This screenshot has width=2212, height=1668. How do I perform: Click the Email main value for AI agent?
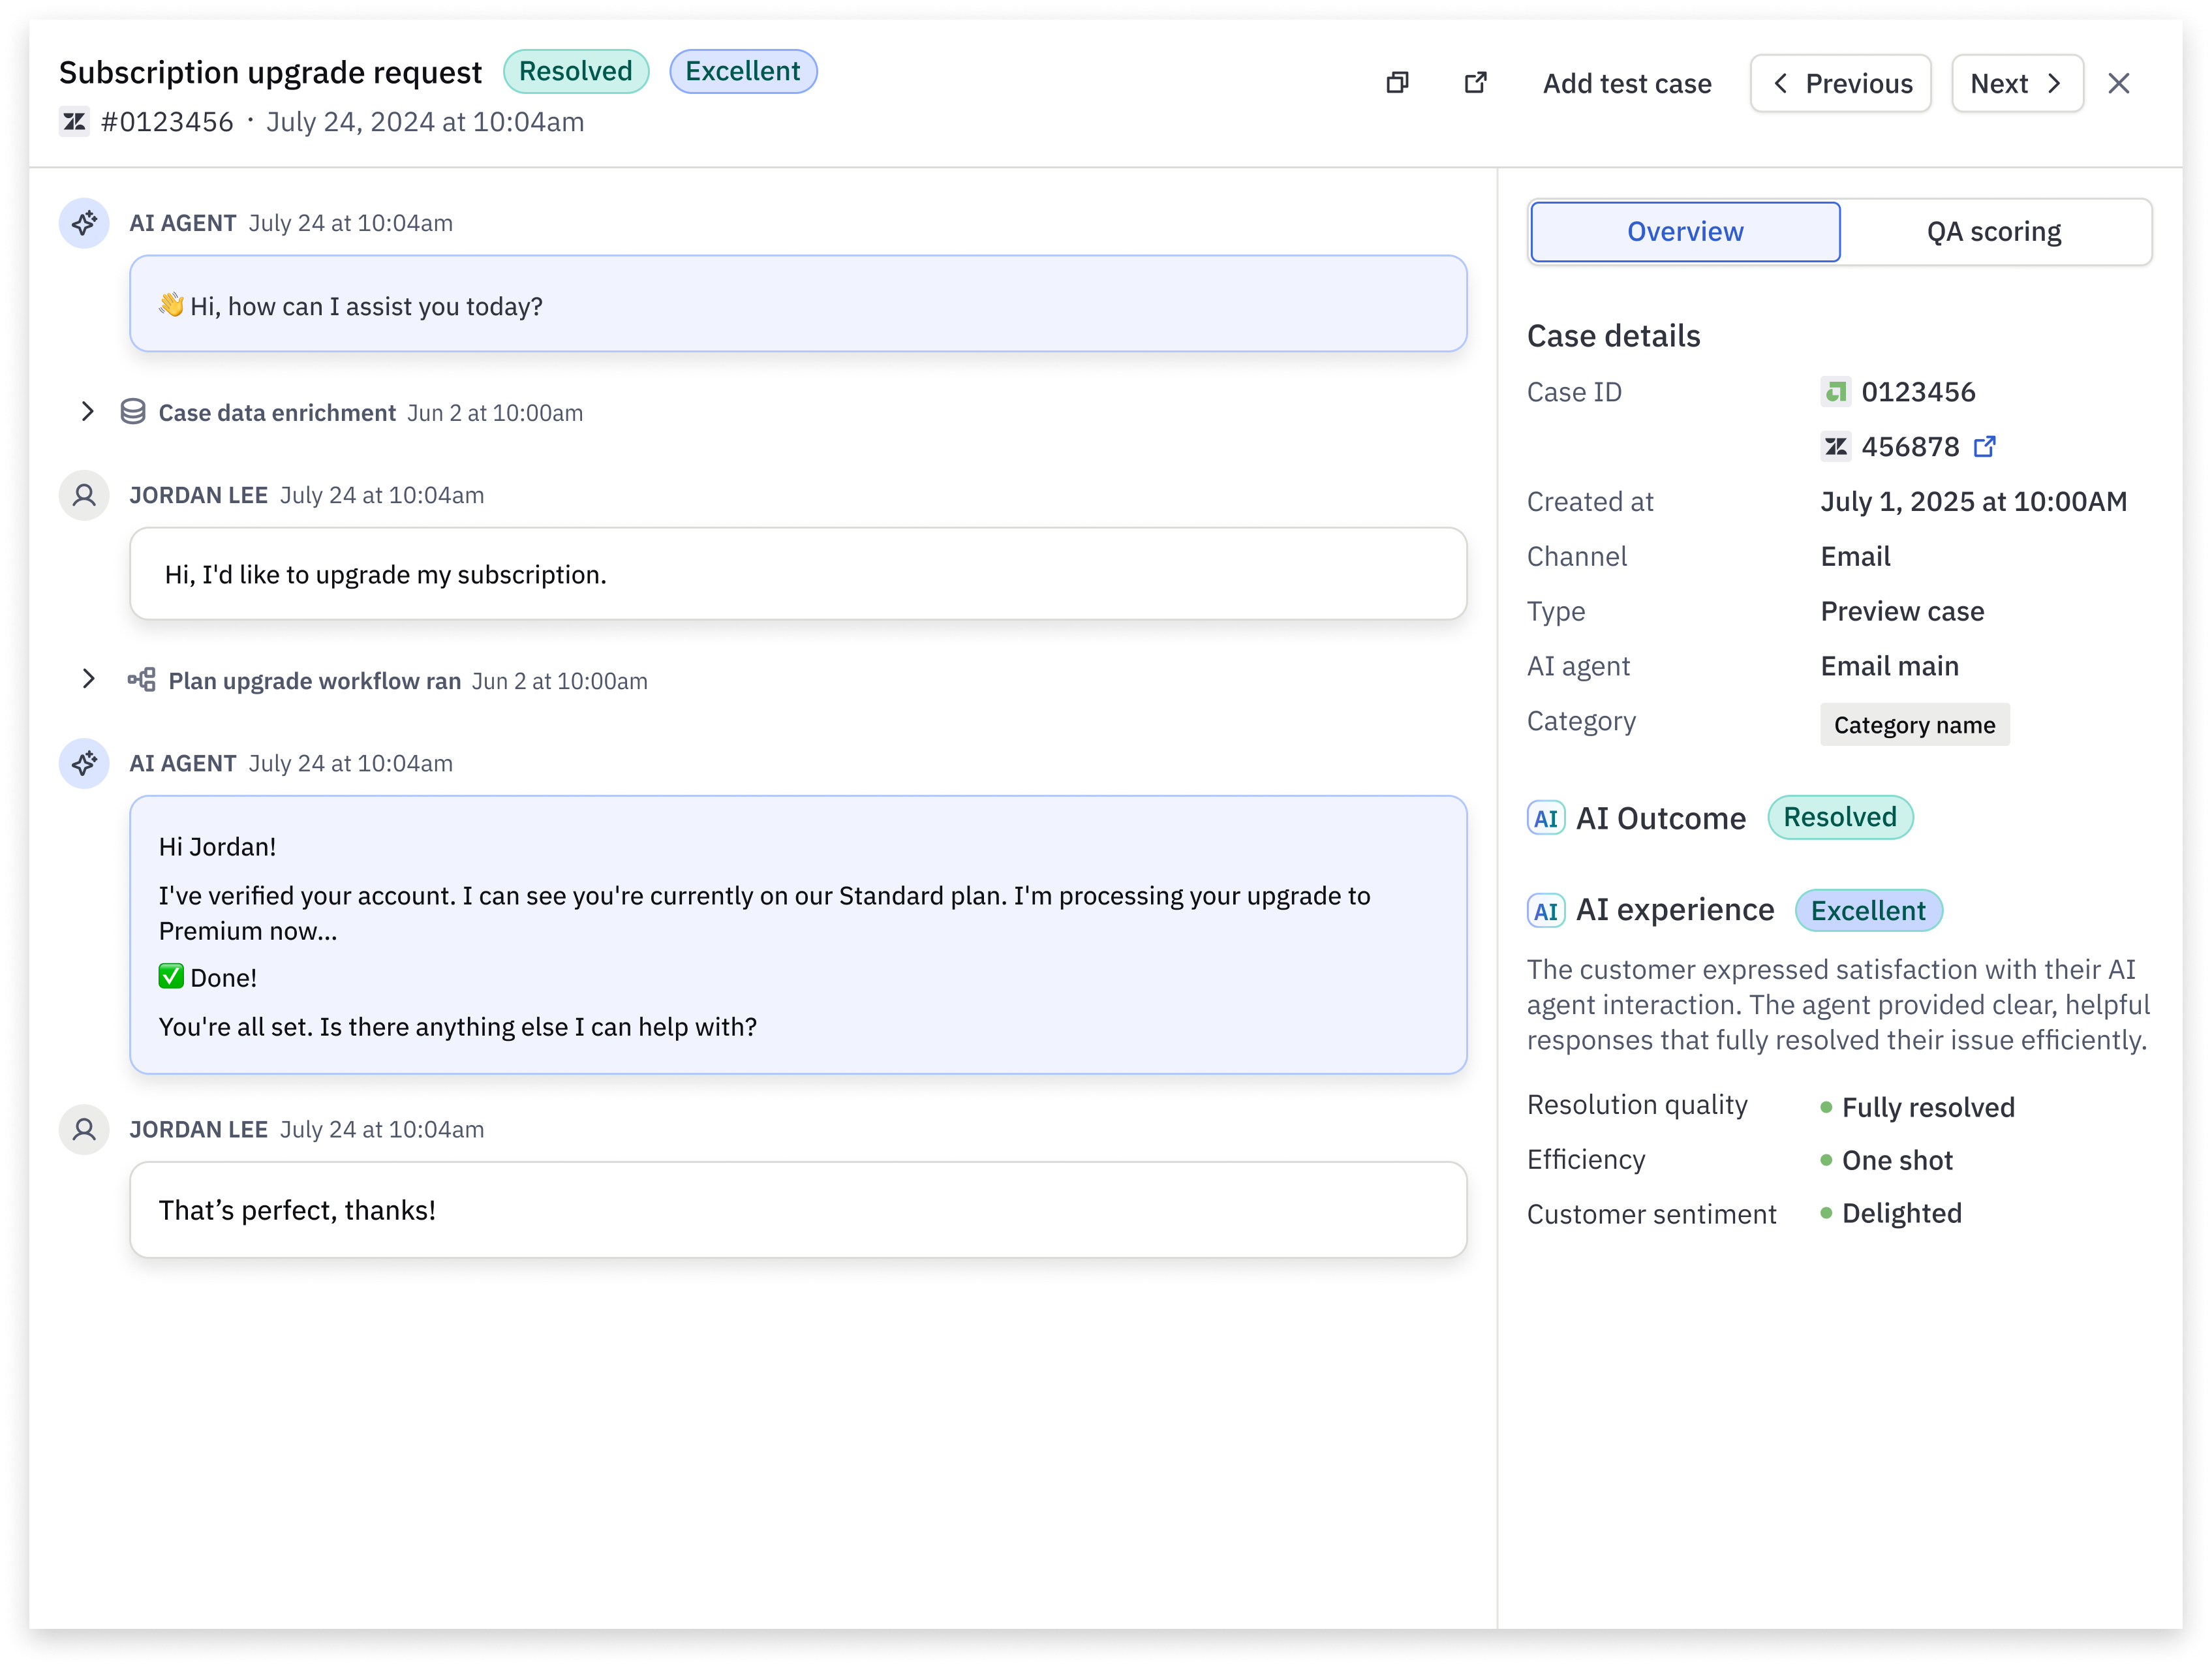[x=1889, y=666]
